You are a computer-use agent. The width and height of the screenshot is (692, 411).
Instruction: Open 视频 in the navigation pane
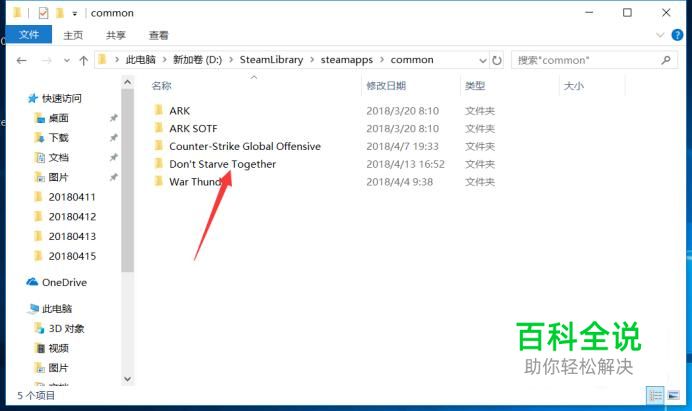pos(59,348)
